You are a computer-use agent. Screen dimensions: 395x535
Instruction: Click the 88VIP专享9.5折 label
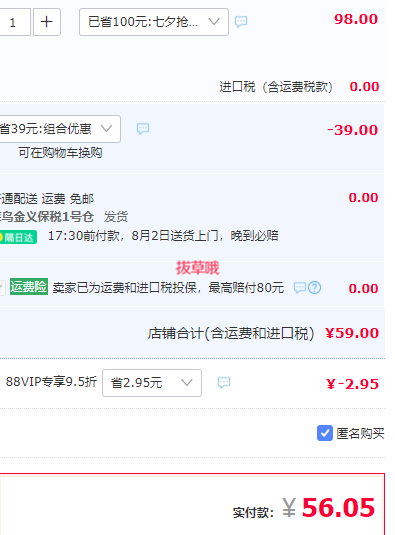[x=51, y=381]
